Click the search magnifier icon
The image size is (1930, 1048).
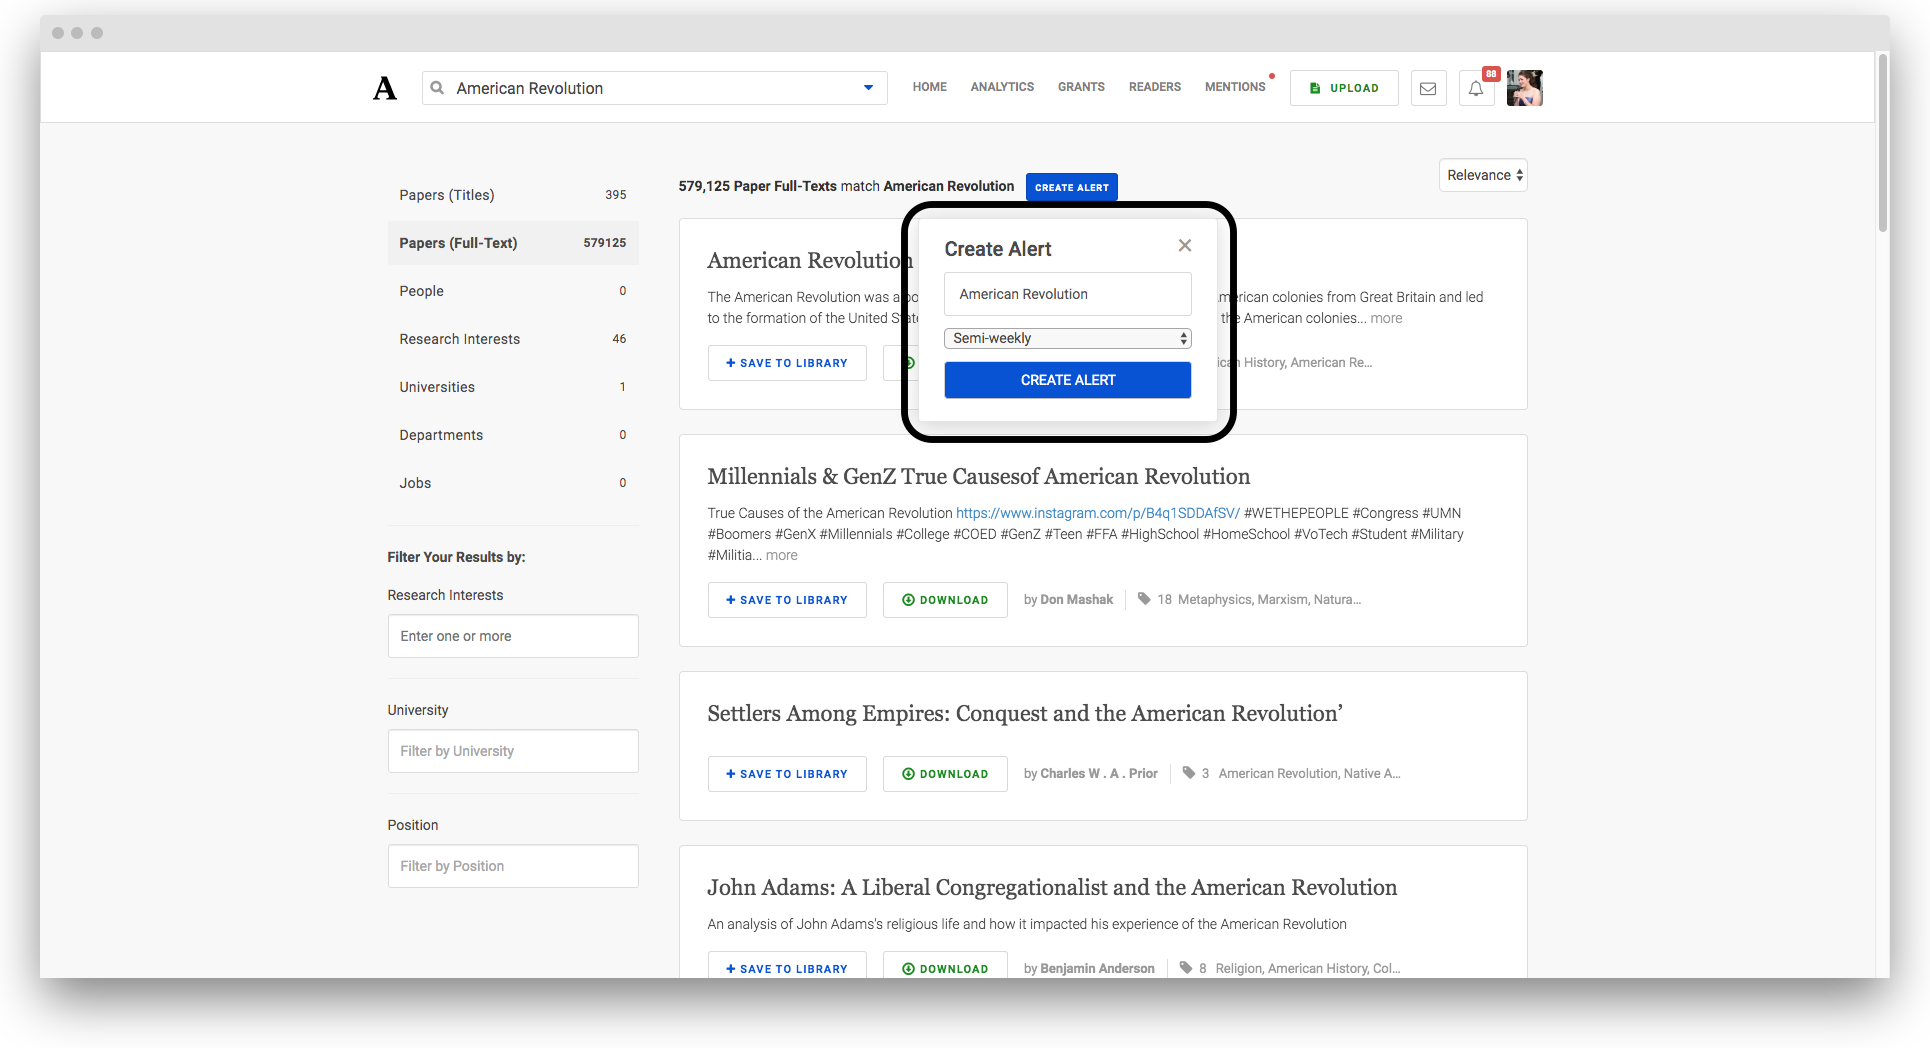coord(437,88)
